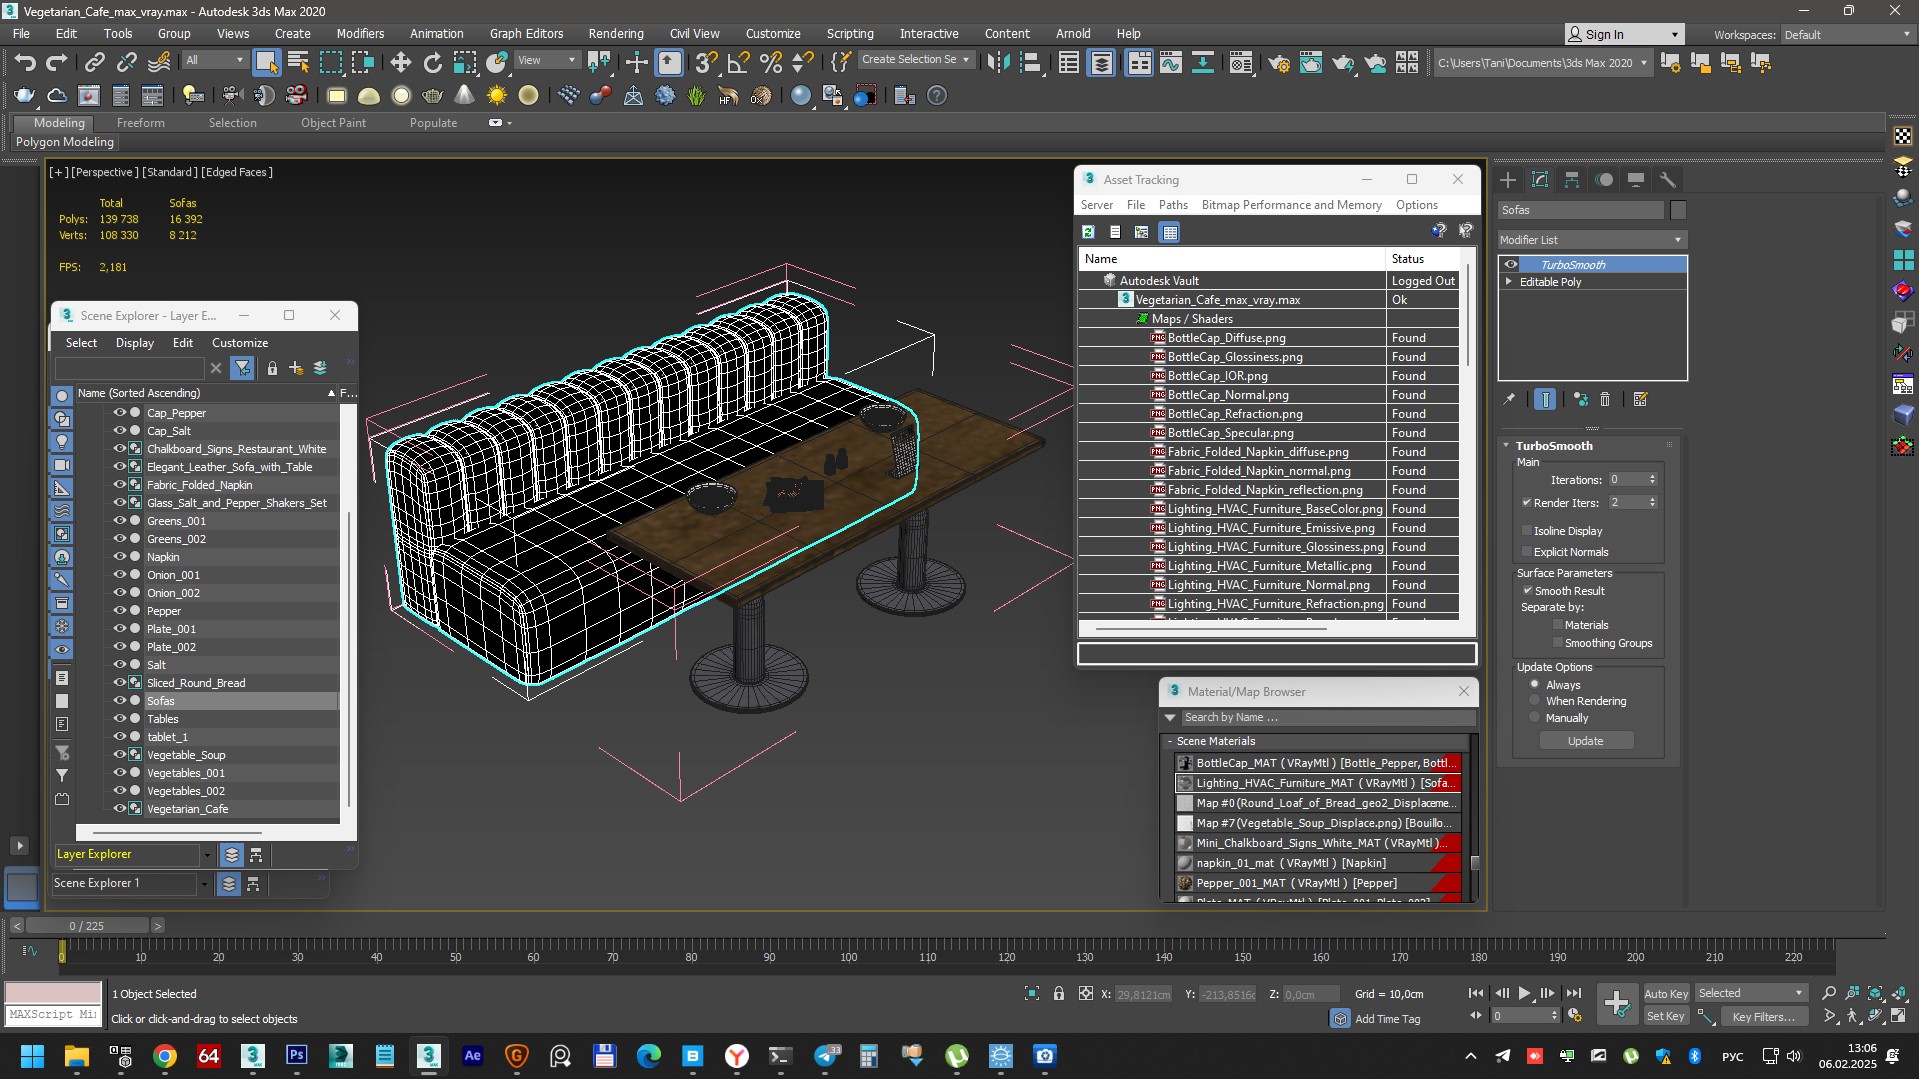Open Google Chrome from the taskbar
1919x1079 pixels.
(165, 1055)
